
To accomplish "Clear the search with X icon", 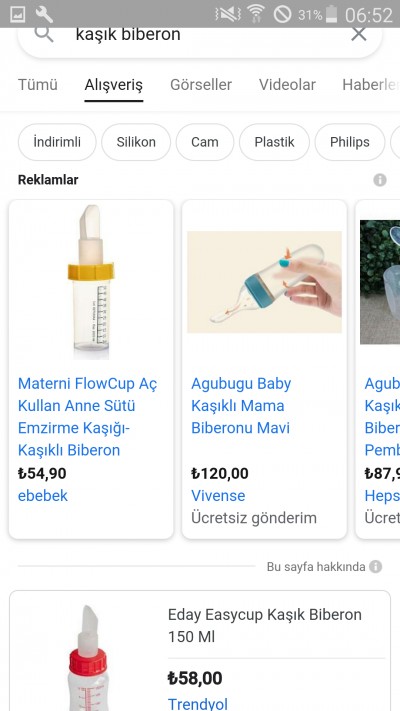I will point(359,34).
